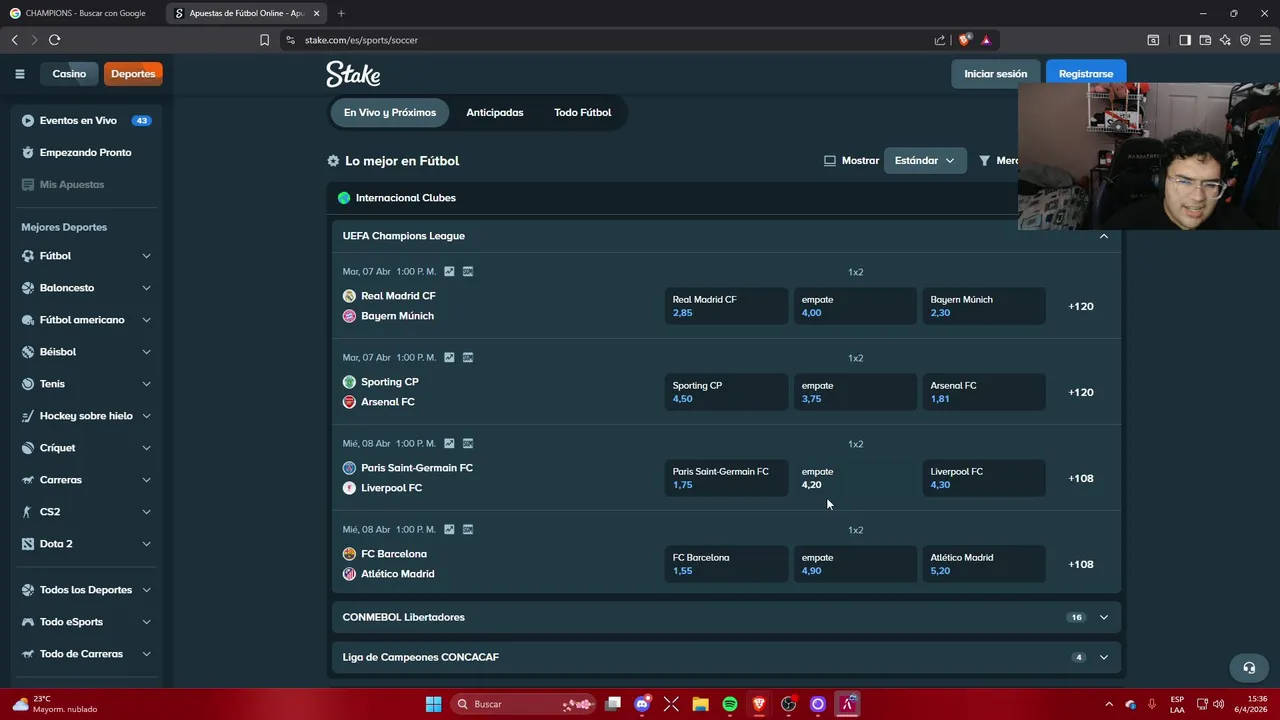Expand the Fútbol sidebar chevron
Viewport: 1280px width, 720px height.
coord(146,256)
